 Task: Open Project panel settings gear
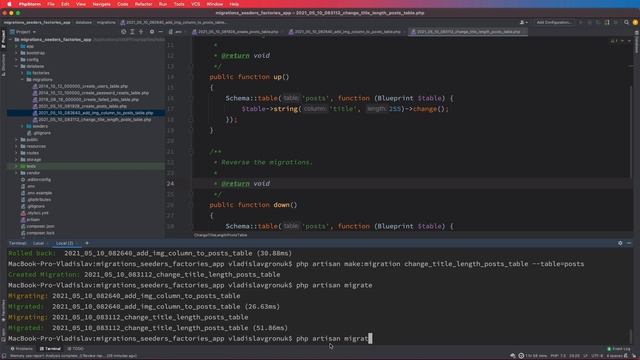[x=152, y=32]
